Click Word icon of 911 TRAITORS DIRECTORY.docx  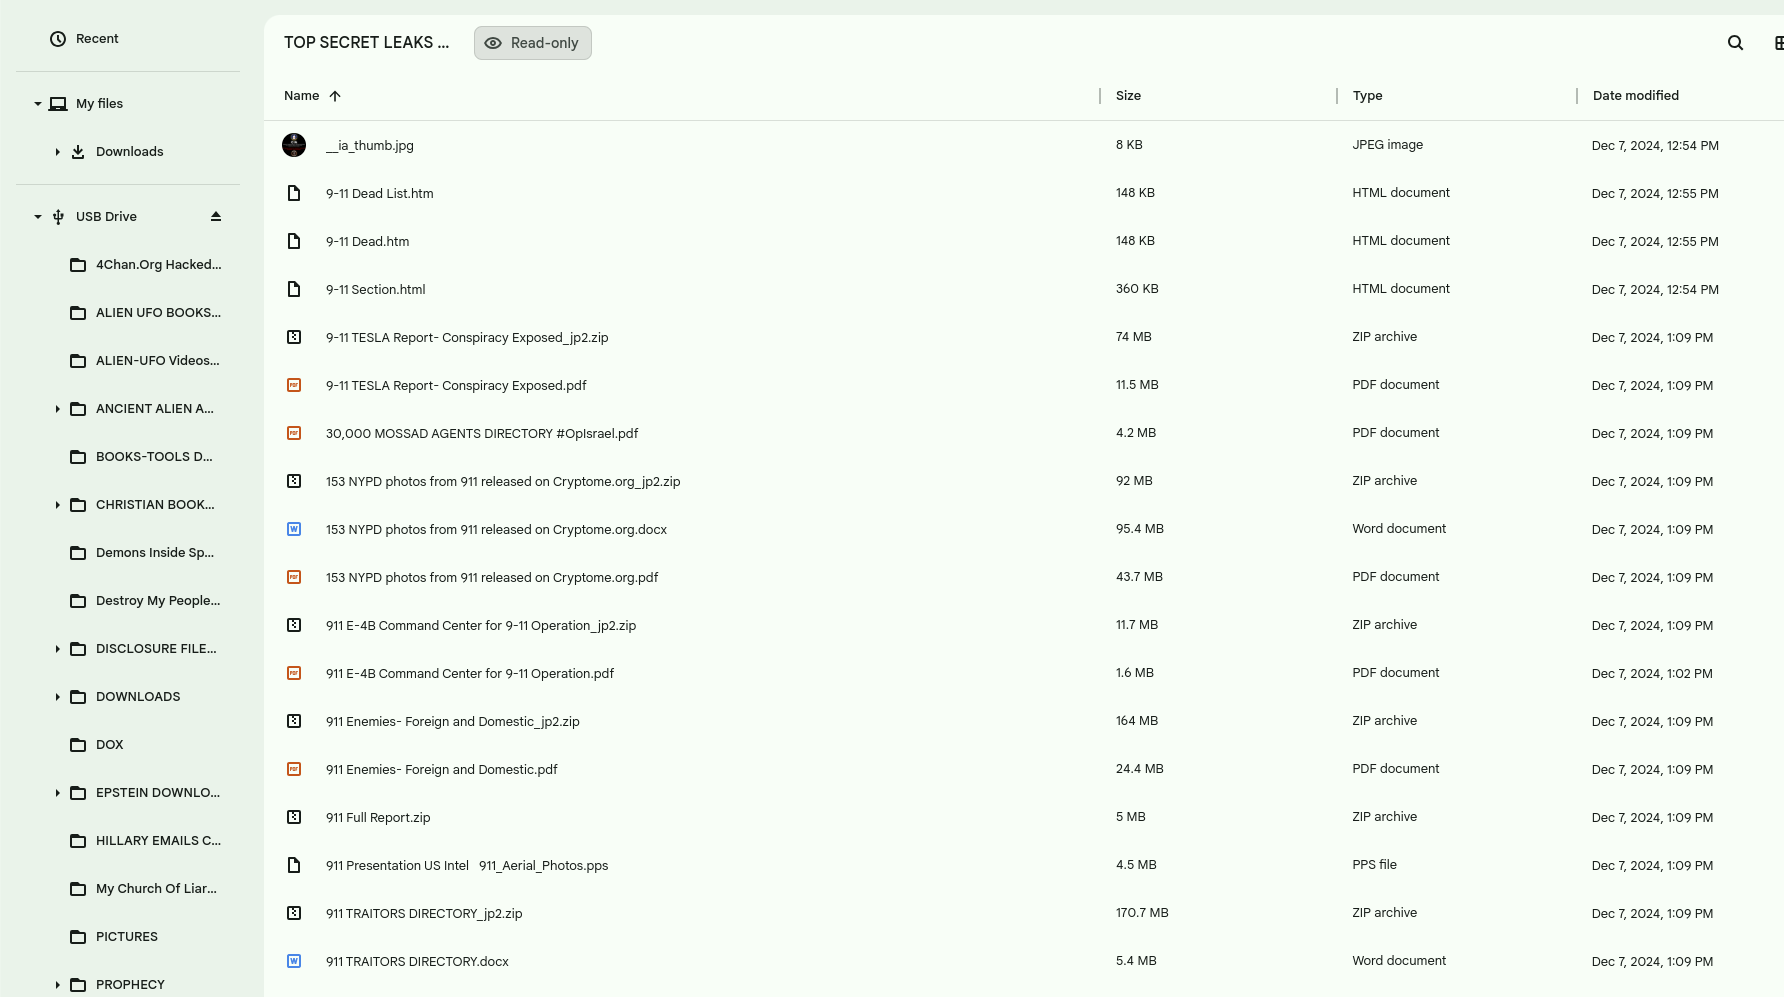[x=294, y=961]
